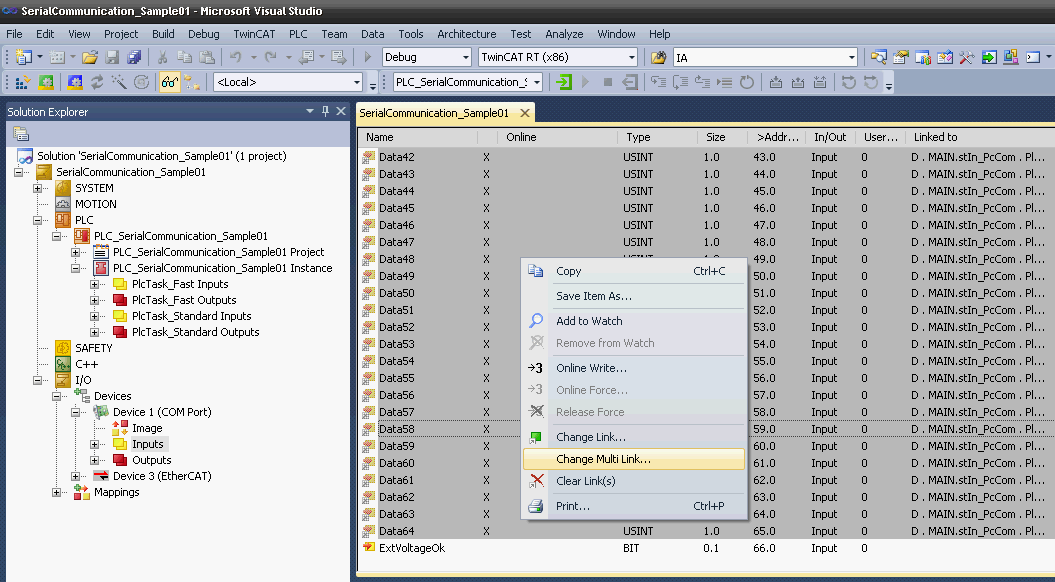Click the Restart TwinCAT Run Mode icon
Viewport: 1055px width, 582px height.
pyautogui.click(x=46, y=82)
